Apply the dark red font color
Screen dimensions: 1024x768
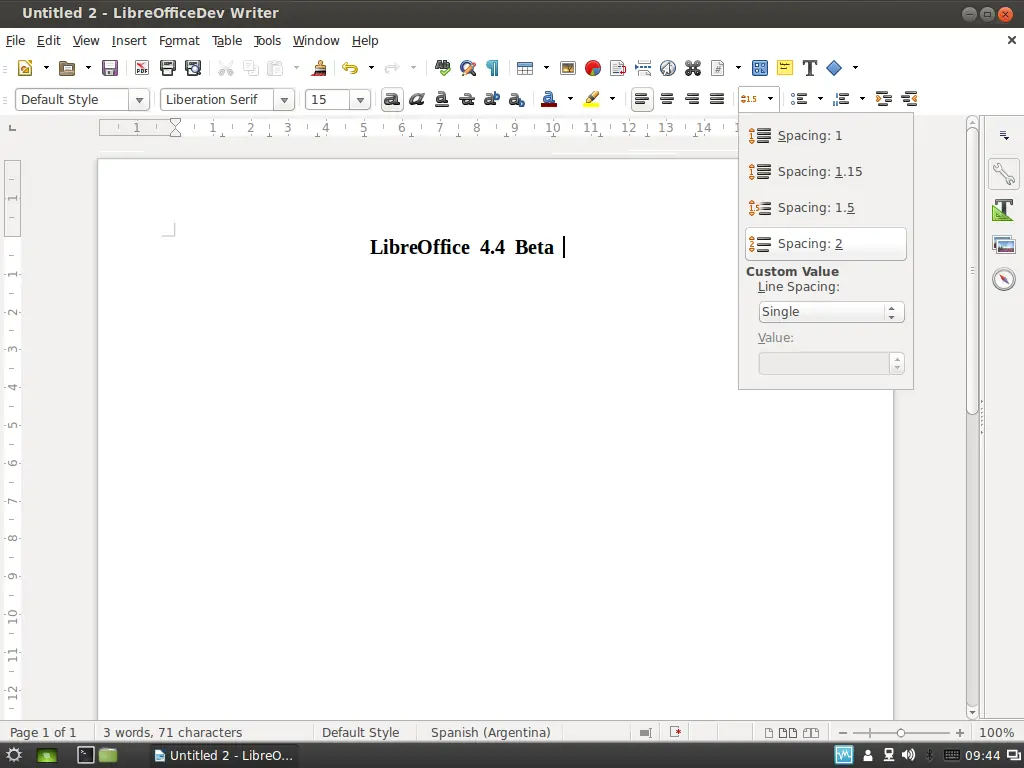click(549, 99)
